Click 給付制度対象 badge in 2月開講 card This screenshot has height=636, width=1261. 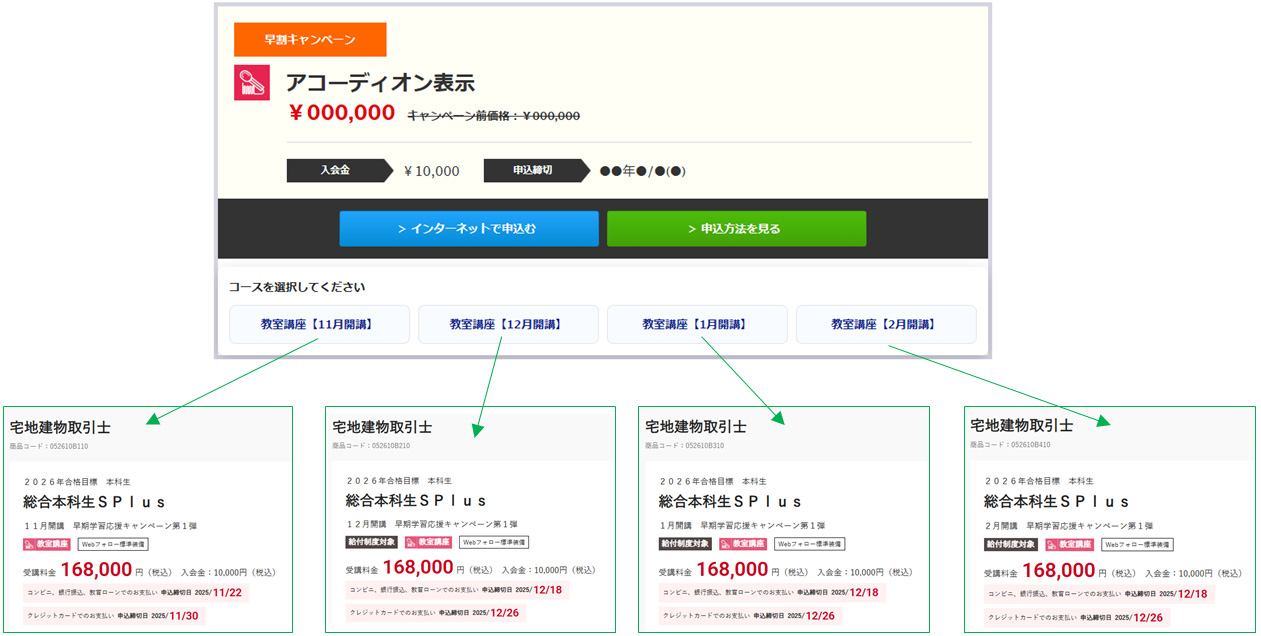(1010, 545)
